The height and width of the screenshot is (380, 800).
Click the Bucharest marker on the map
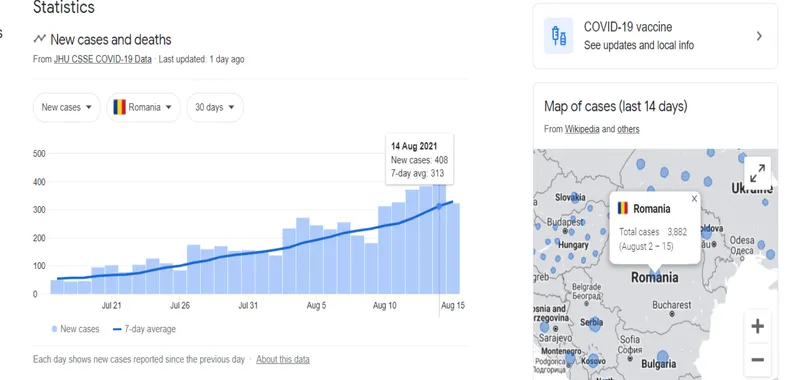[671, 314]
